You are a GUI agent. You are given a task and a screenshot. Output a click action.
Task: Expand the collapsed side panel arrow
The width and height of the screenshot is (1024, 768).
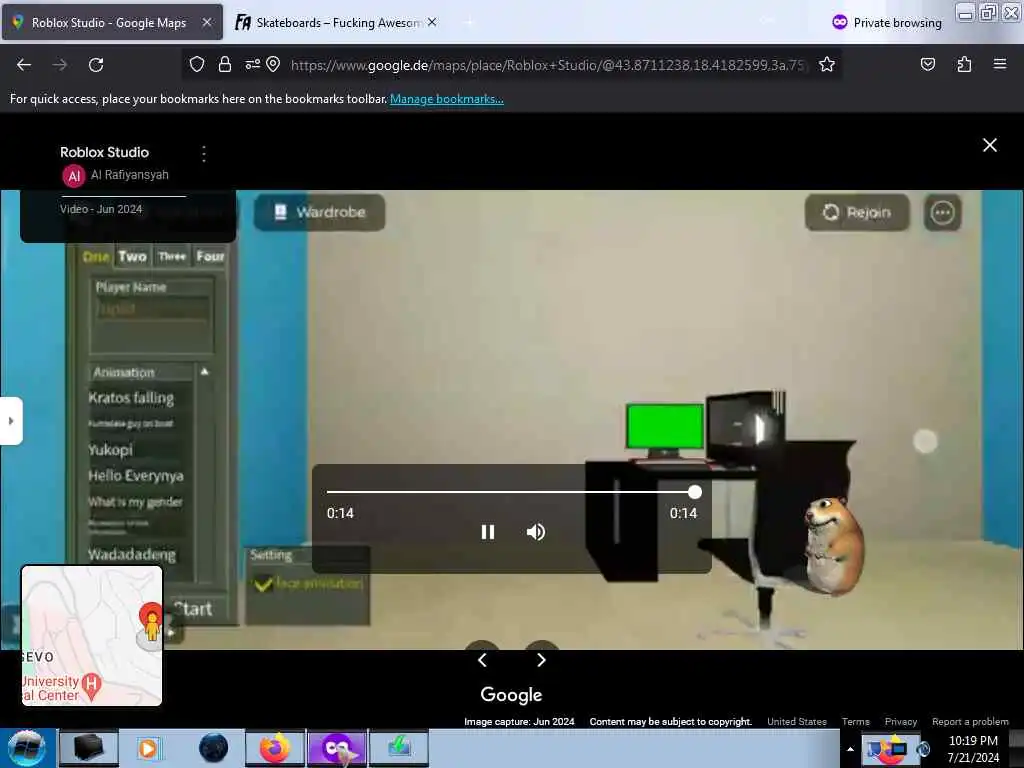(x=11, y=421)
